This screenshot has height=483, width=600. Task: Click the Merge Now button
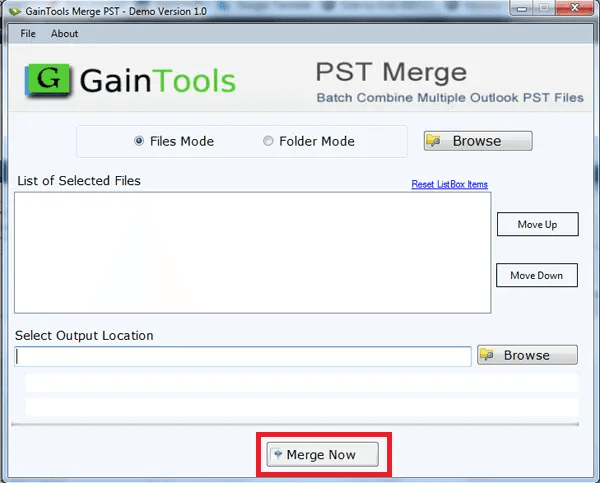[x=323, y=454]
